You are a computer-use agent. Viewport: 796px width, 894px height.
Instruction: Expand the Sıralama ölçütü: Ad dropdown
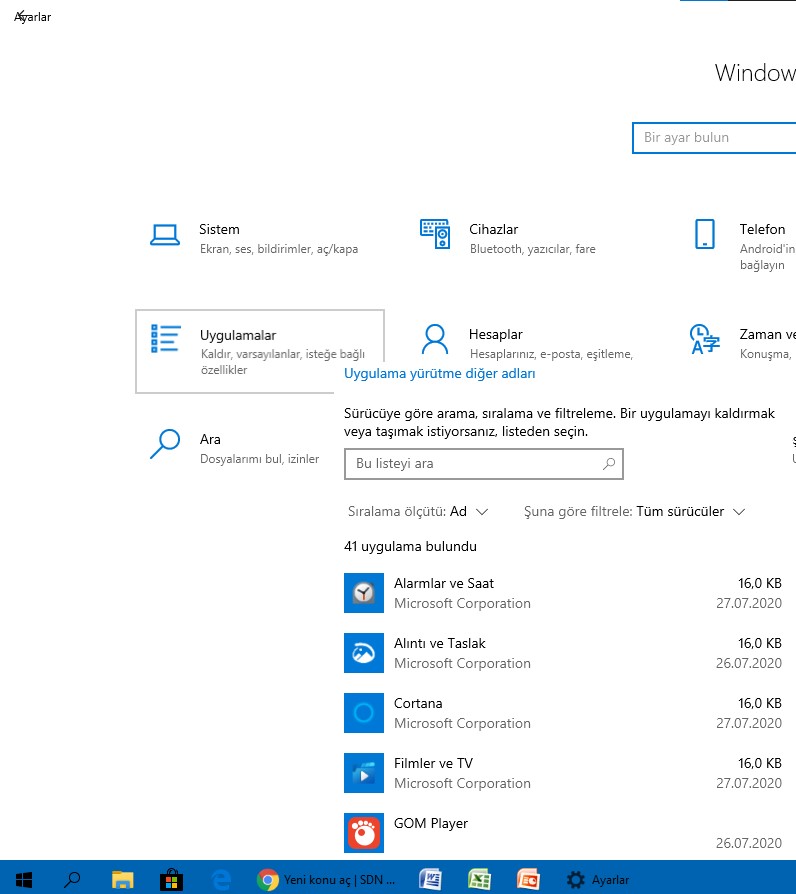[x=418, y=511]
